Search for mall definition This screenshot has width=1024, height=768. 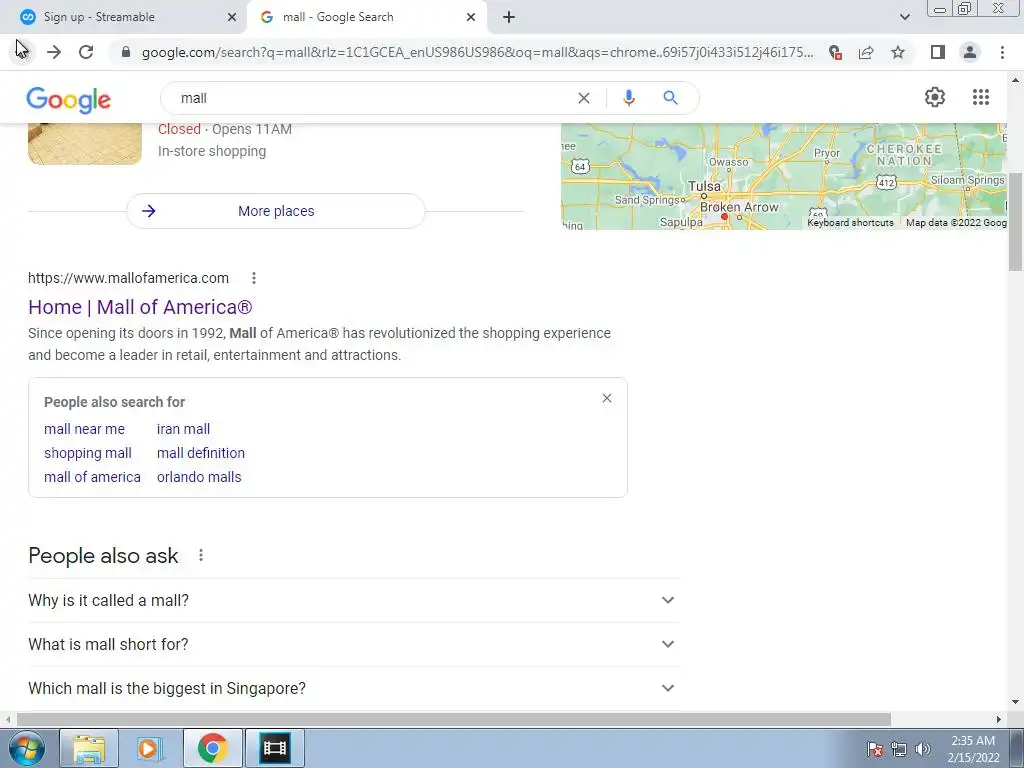coord(200,453)
